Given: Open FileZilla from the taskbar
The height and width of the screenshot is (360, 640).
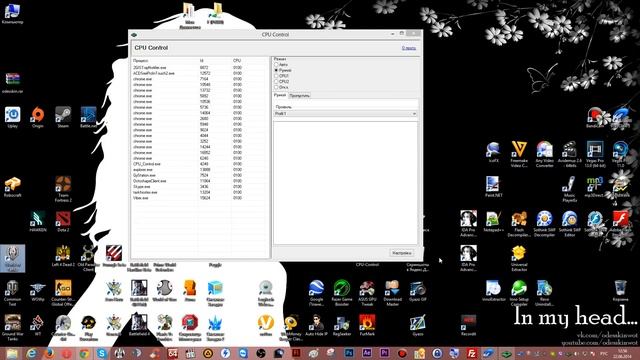Looking at the screenshot, I should coord(471,353).
